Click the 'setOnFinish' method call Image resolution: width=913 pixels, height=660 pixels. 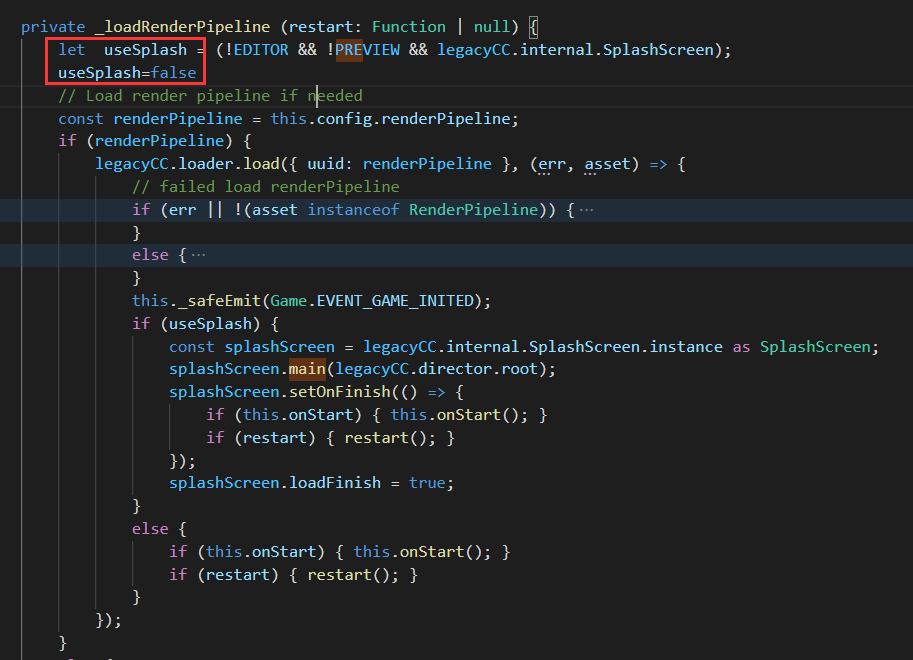pos(339,392)
